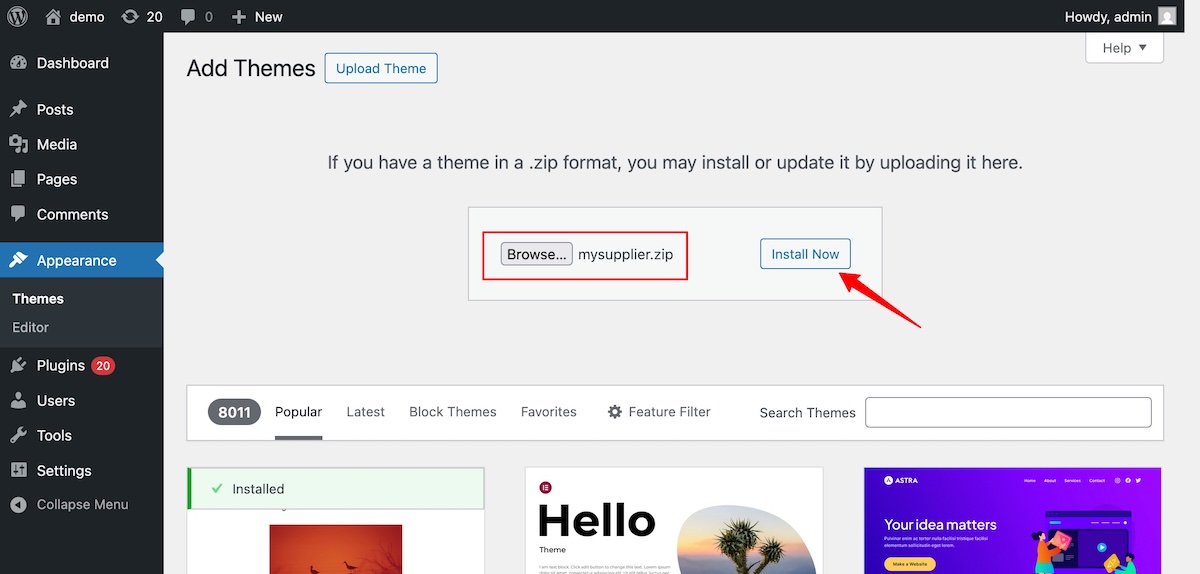Focus the Search Themes input field
This screenshot has width=1200, height=574.
[x=1008, y=412]
